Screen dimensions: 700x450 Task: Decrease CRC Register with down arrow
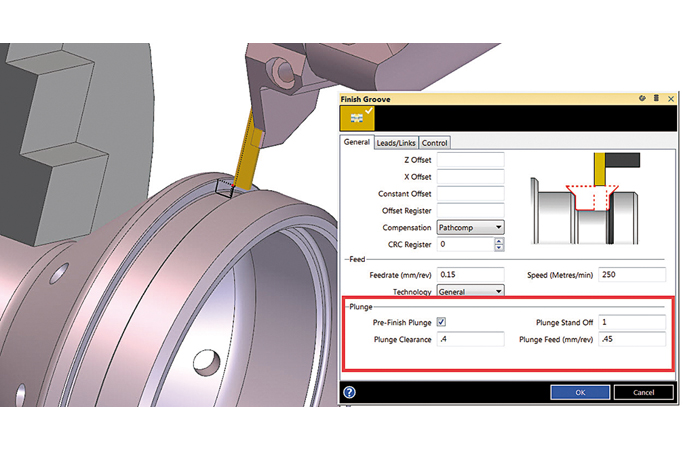pos(499,248)
